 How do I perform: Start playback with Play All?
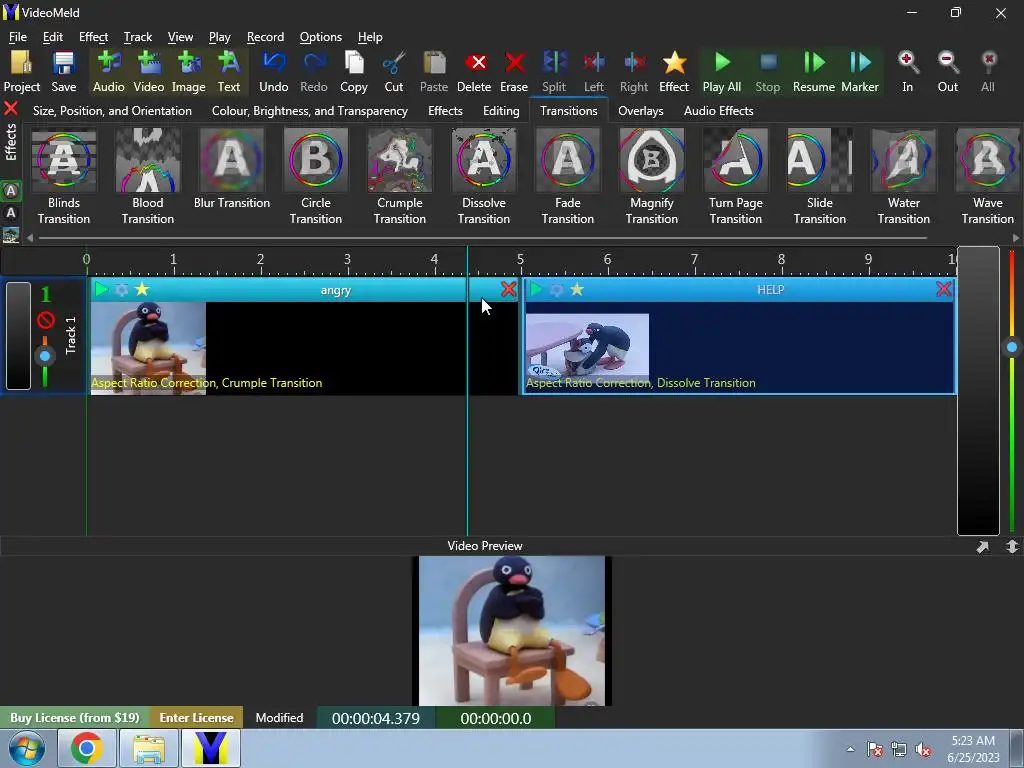click(722, 72)
